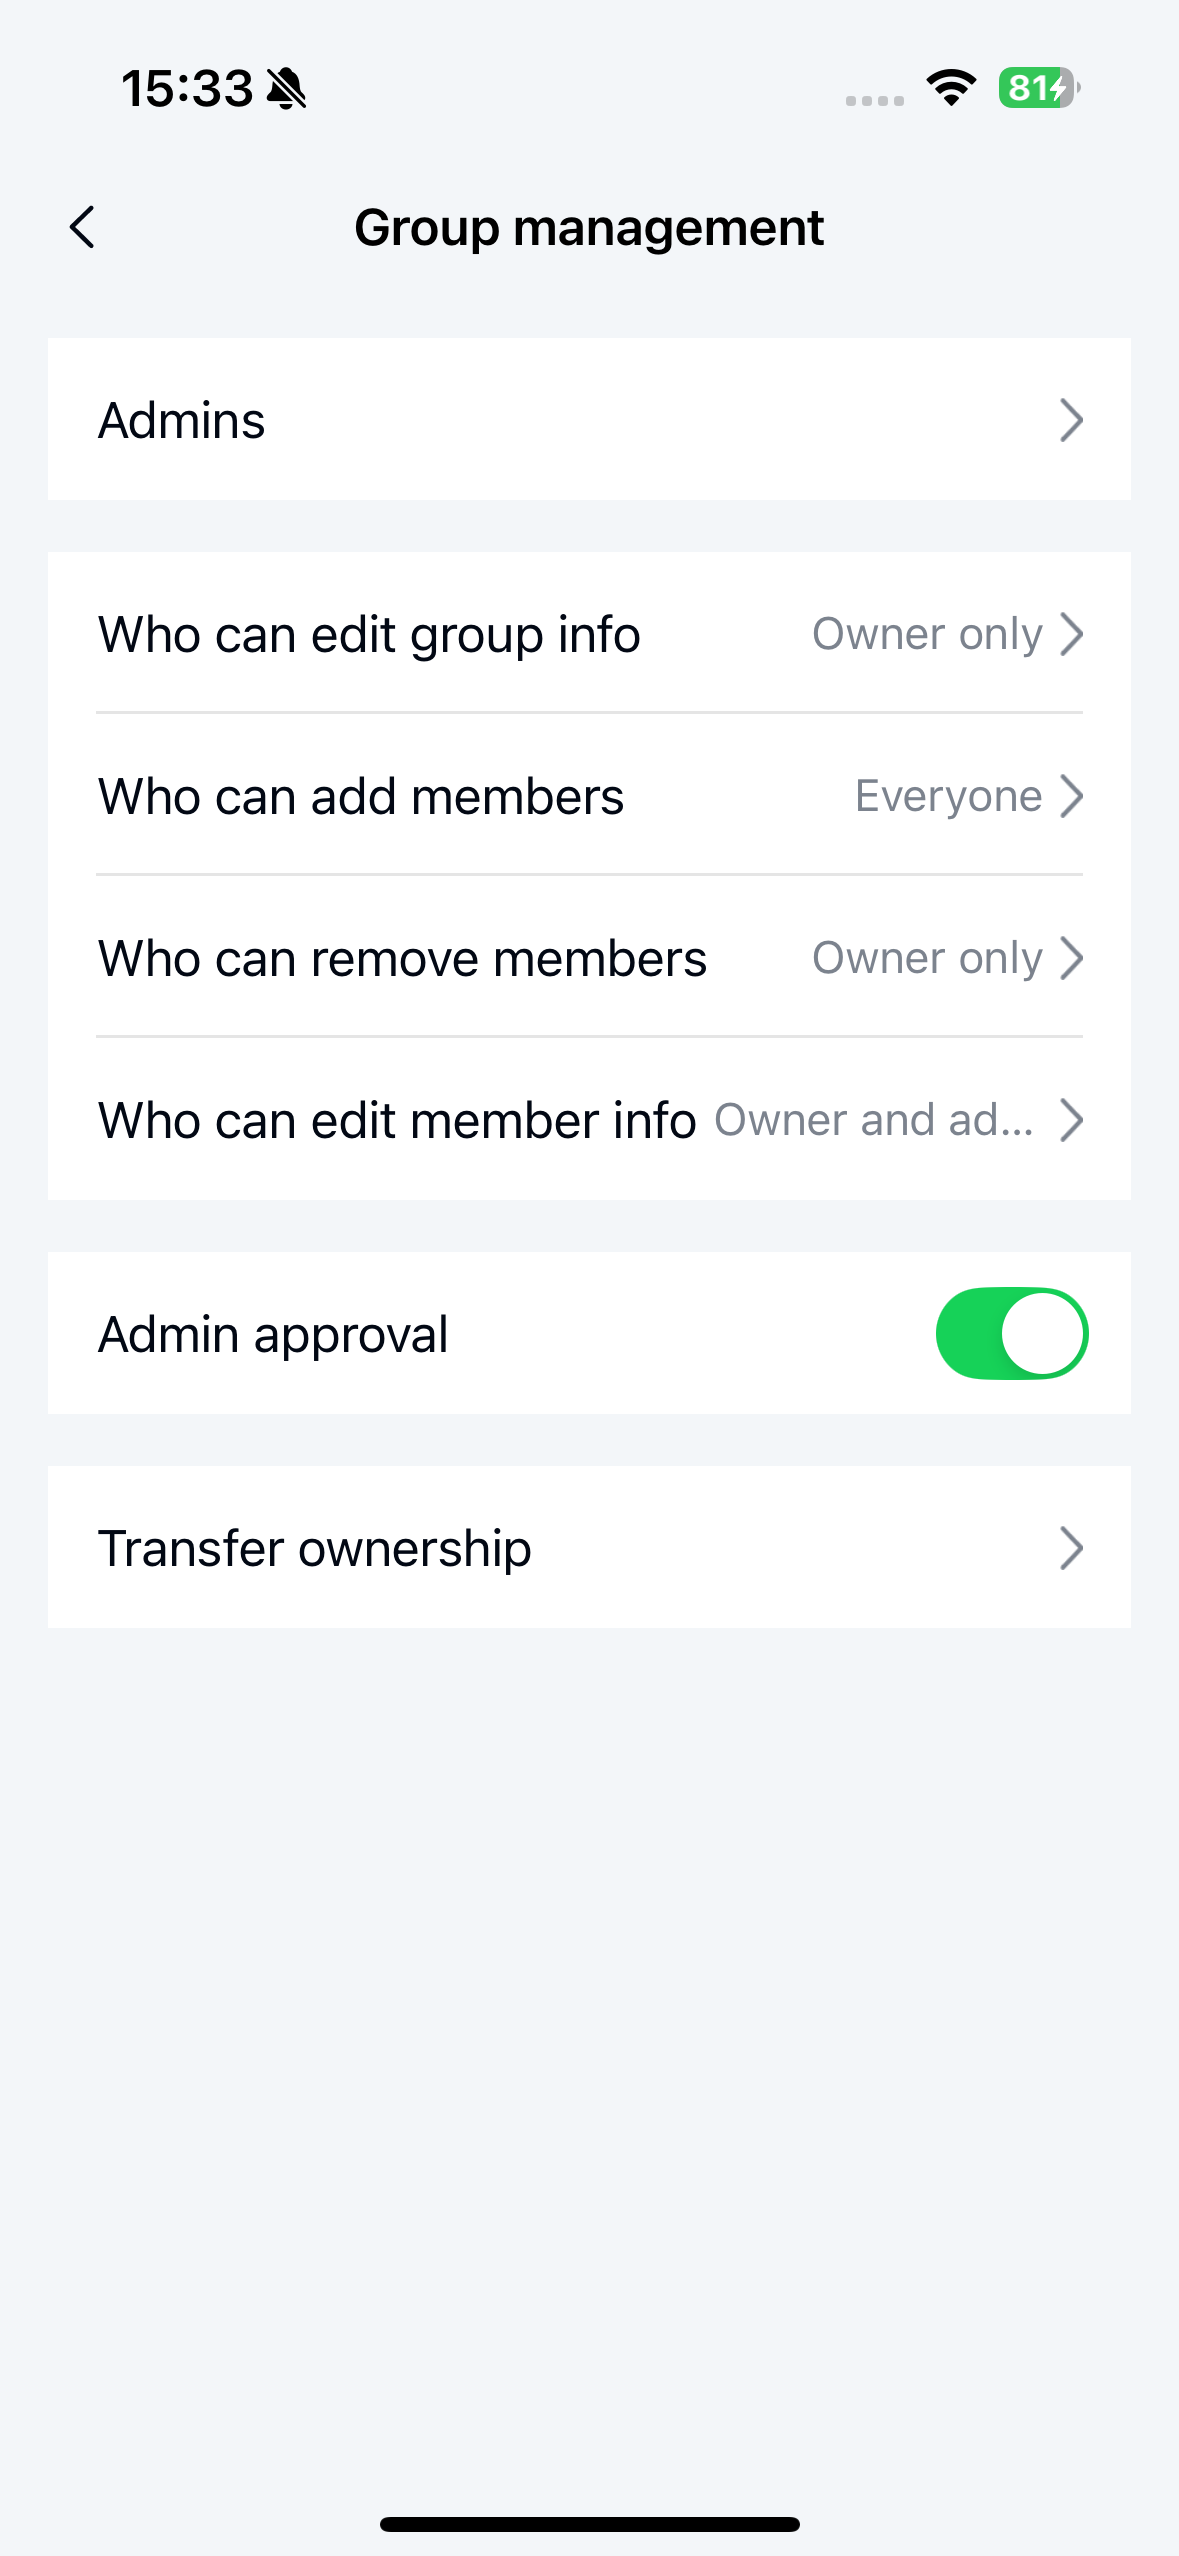
Task: Open add members chevron
Action: [1071, 796]
